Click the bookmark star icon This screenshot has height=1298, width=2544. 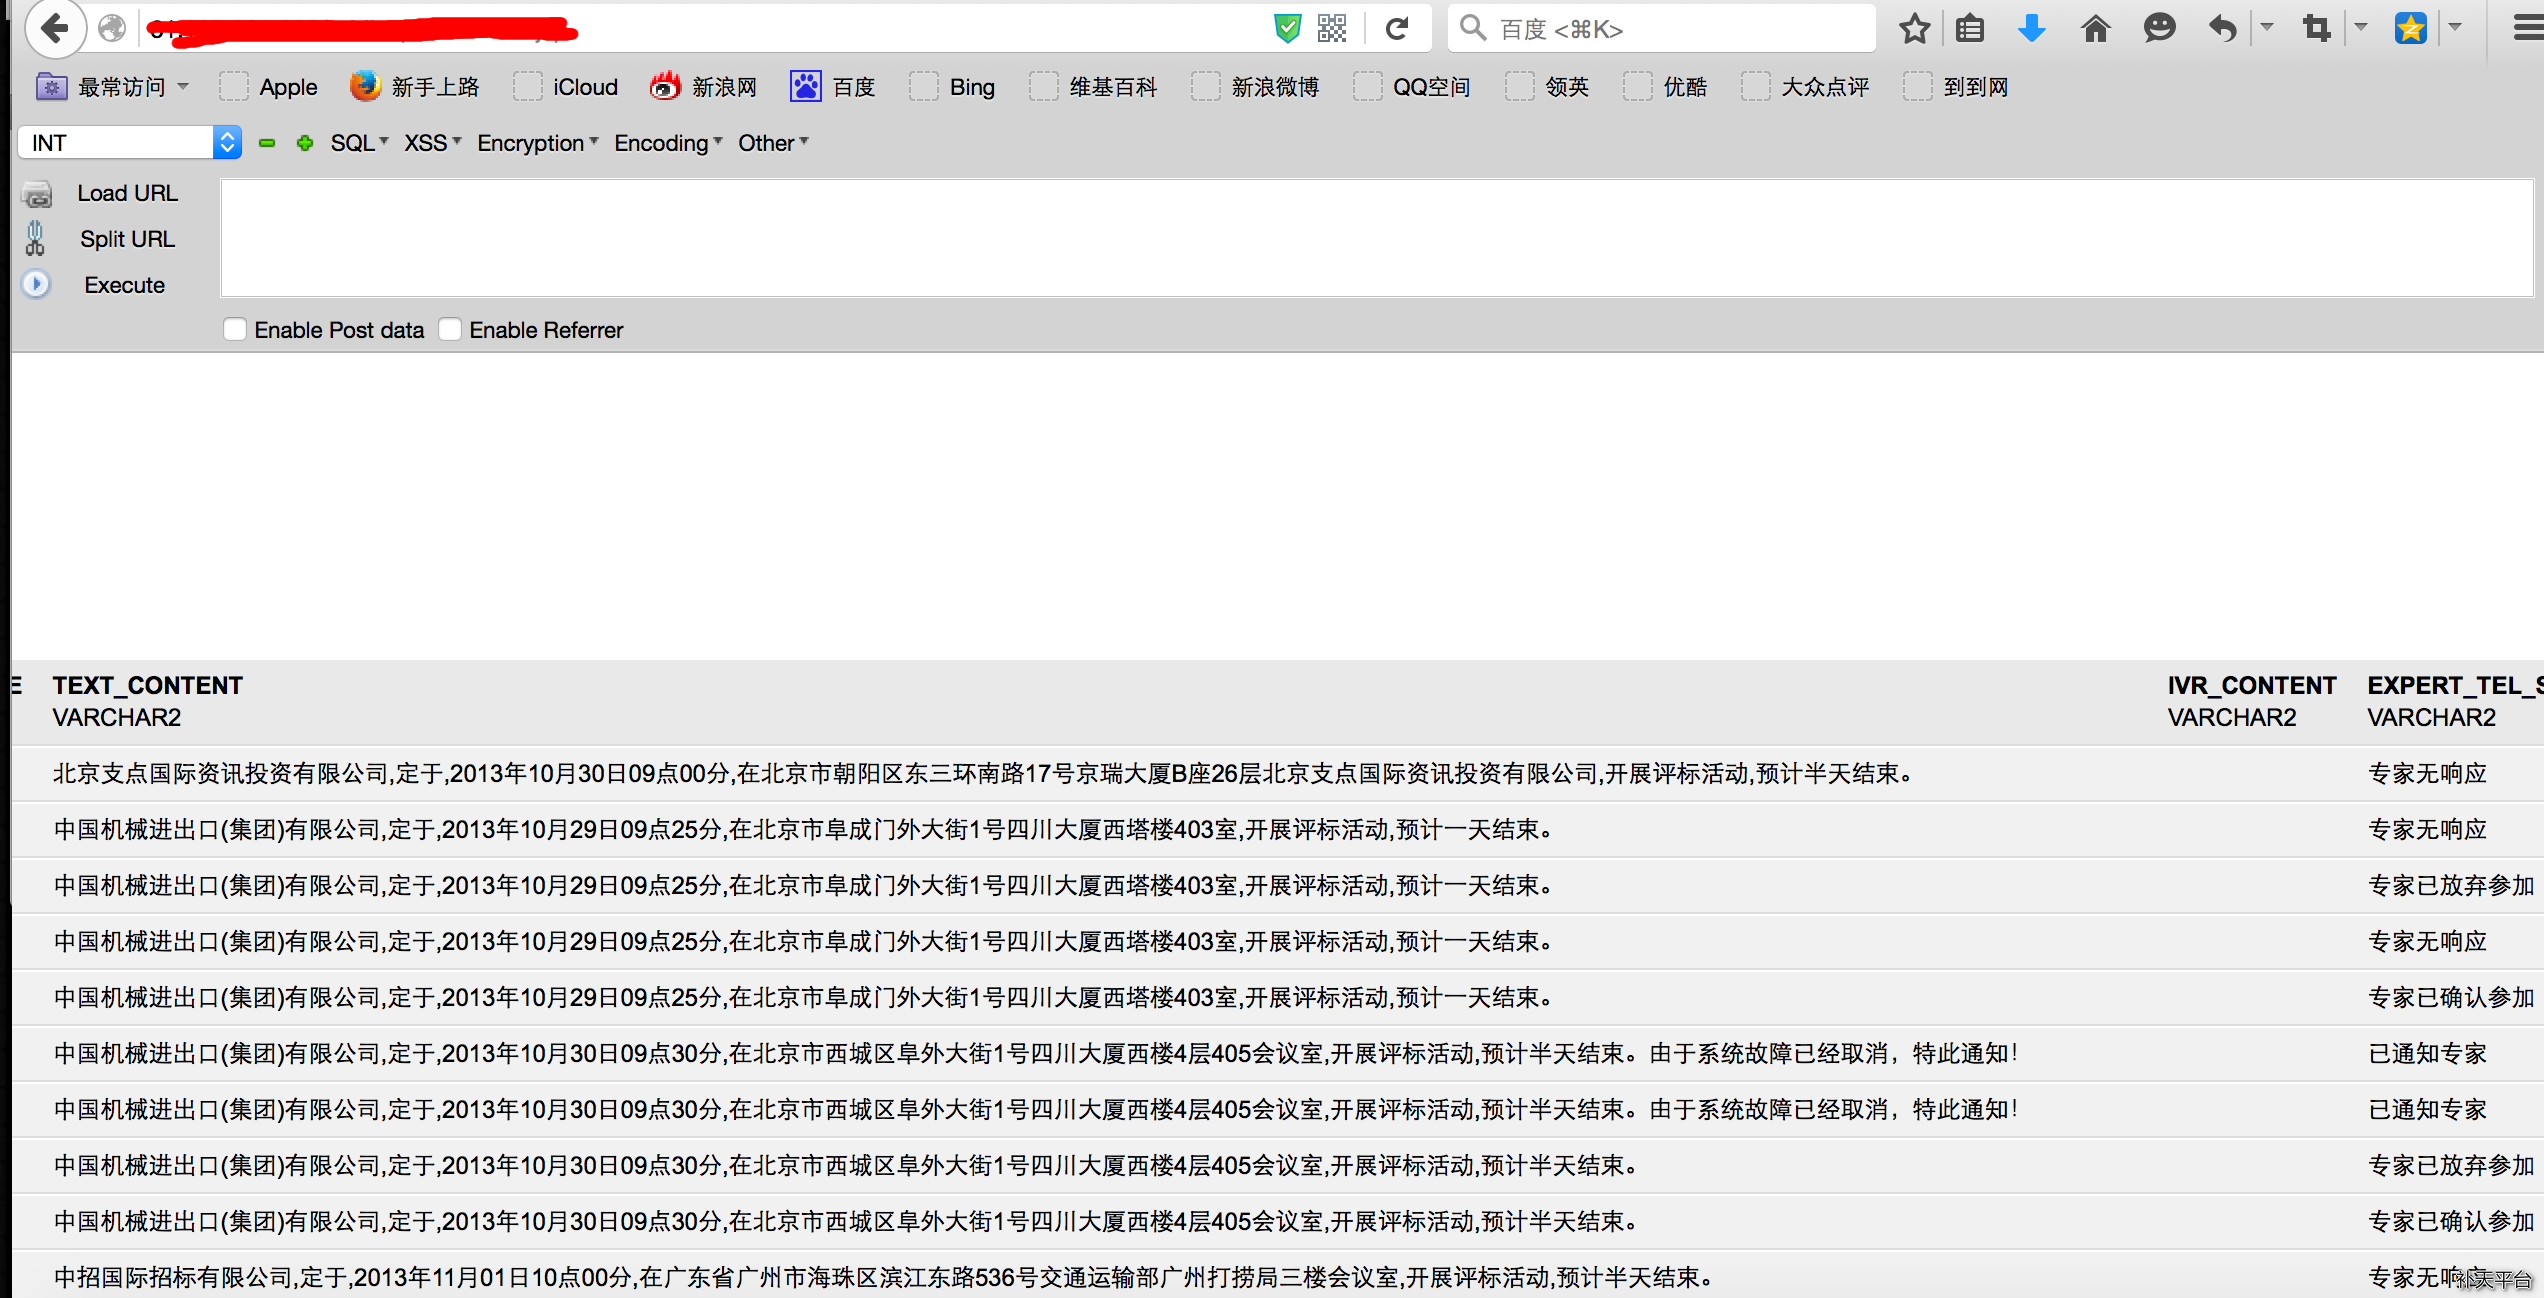pyautogui.click(x=1914, y=28)
